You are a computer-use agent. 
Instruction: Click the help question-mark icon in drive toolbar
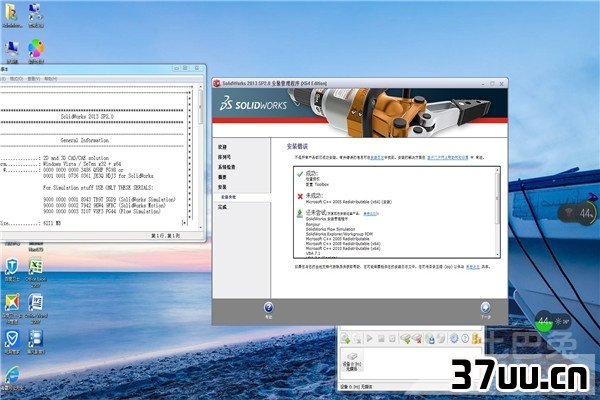tap(465, 338)
